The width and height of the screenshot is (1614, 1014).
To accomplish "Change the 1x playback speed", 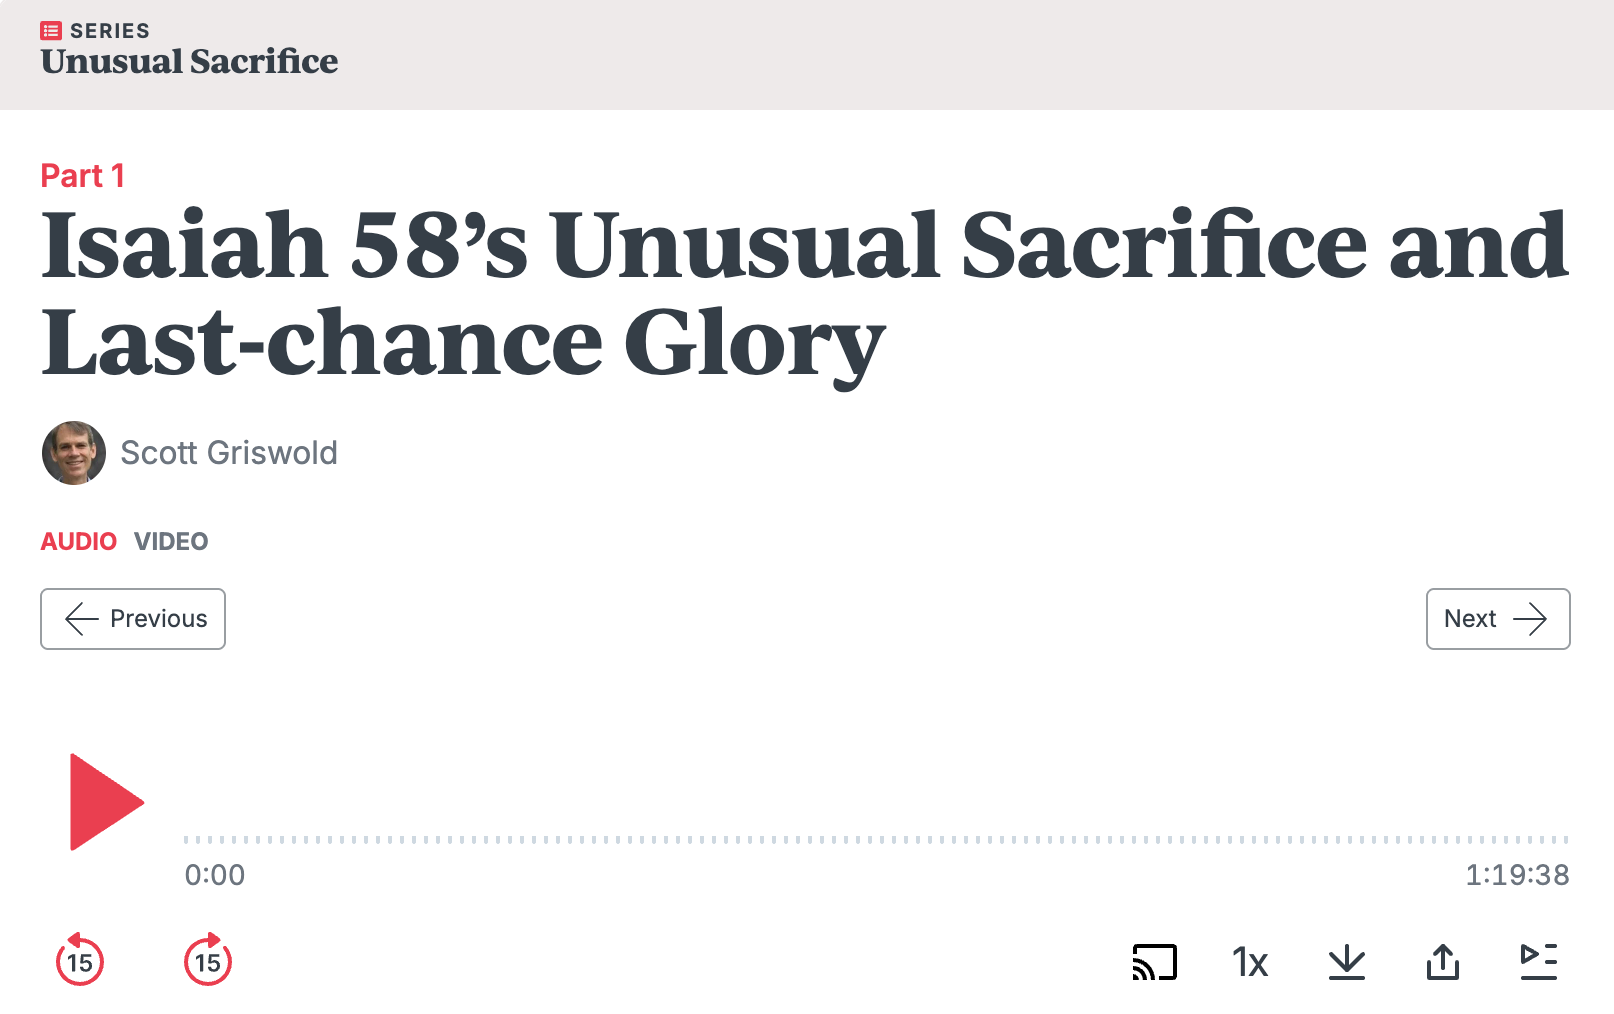I will pyautogui.click(x=1250, y=962).
